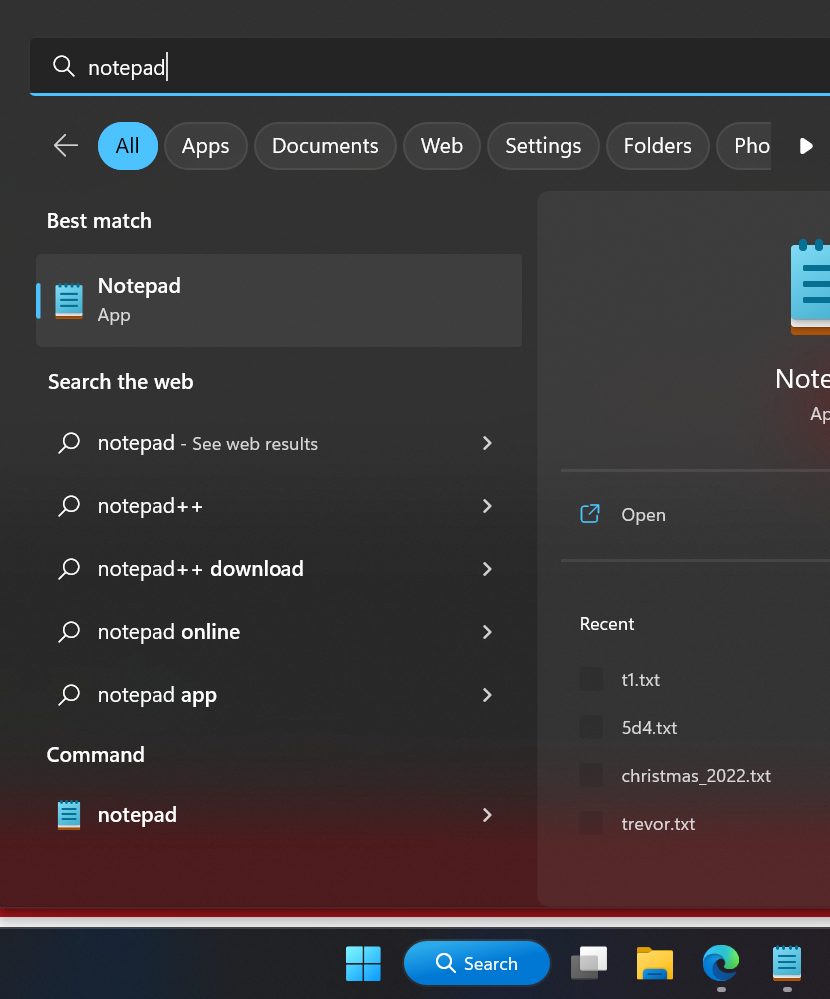Switch to the Apps filter tab
Screen dimensions: 830x999
(x=205, y=146)
